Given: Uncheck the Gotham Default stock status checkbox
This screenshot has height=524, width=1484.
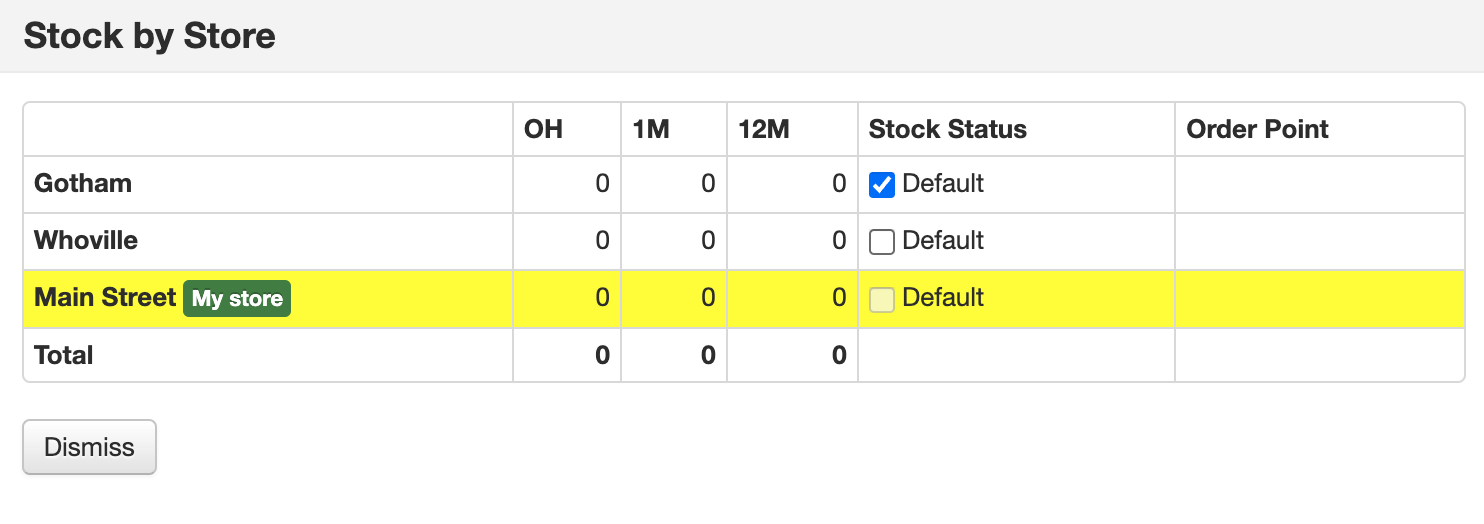Looking at the screenshot, I should tap(881, 185).
